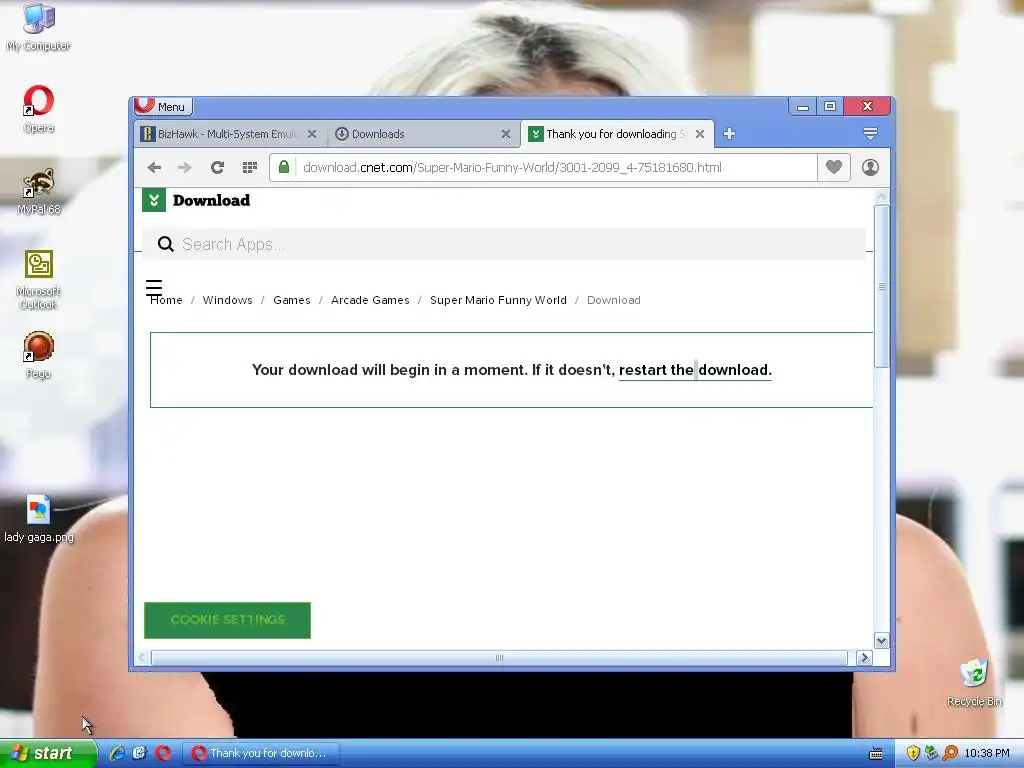Viewport: 1024px width, 768px height.
Task: Go to Home breadcrumb
Action: coord(166,300)
